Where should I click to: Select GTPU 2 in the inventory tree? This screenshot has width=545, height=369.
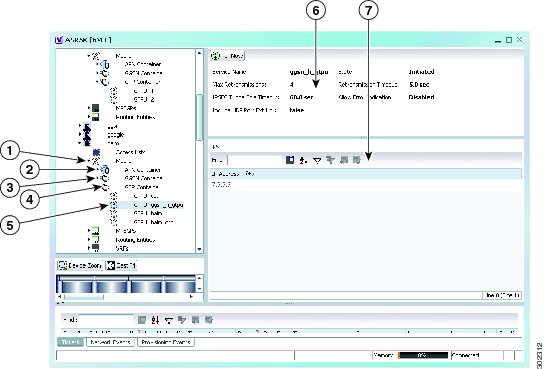coord(144,99)
